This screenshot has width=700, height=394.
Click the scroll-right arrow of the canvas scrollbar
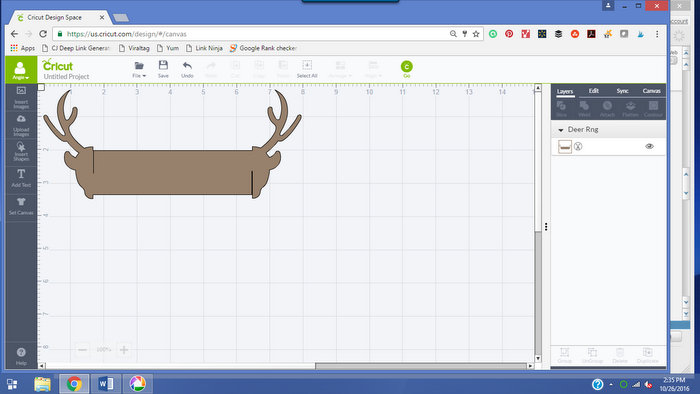coord(530,366)
